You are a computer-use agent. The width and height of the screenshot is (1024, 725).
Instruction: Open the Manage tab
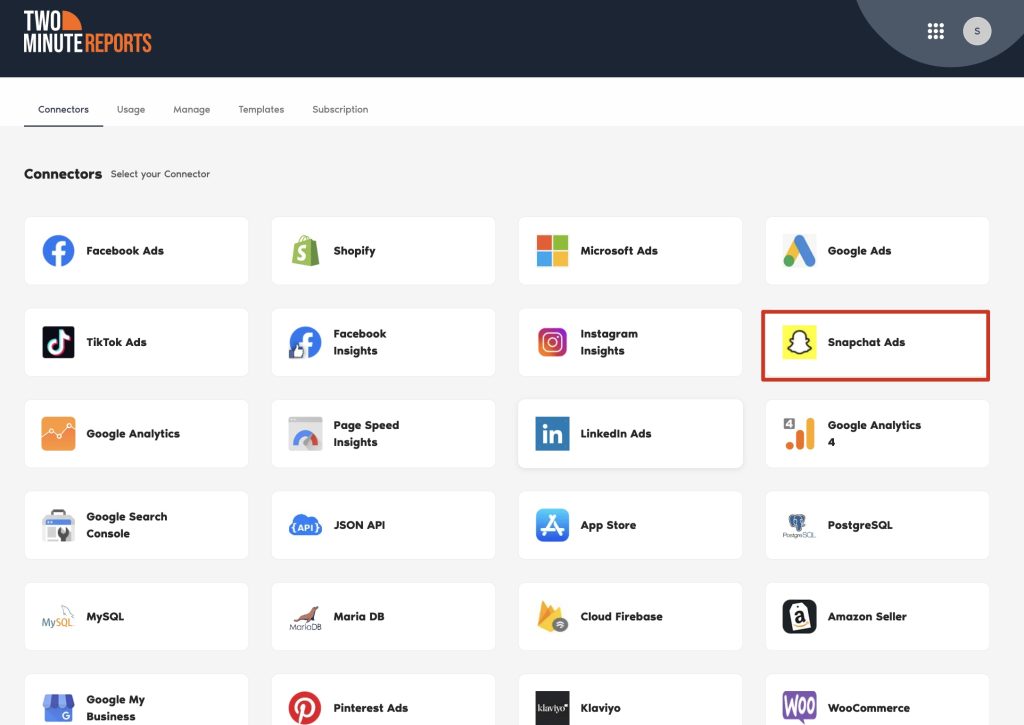[x=191, y=110]
